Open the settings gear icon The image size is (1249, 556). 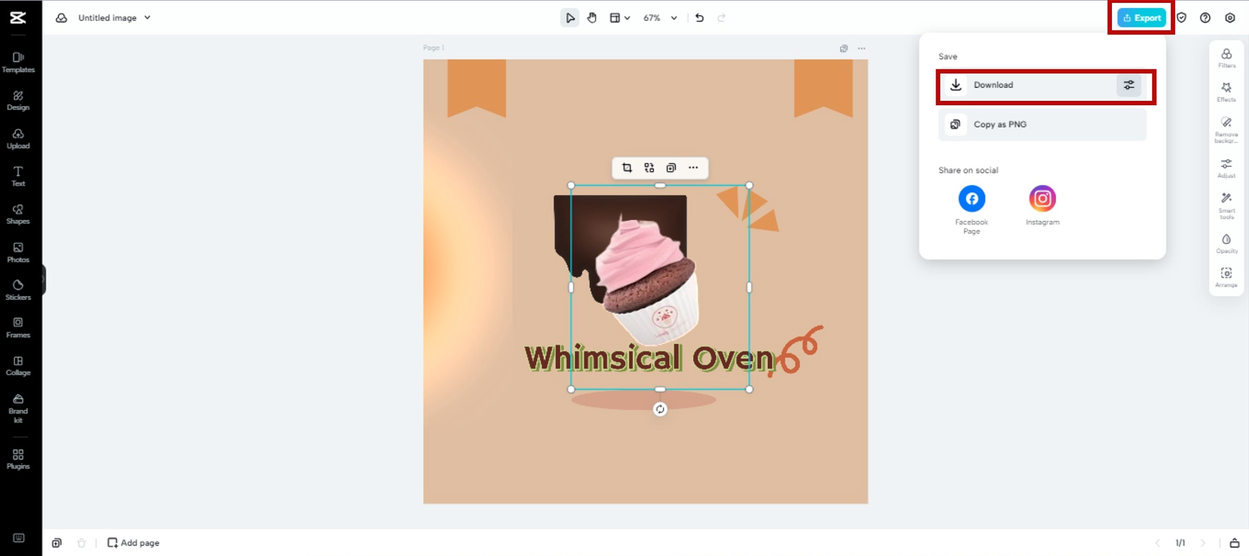coord(1230,18)
